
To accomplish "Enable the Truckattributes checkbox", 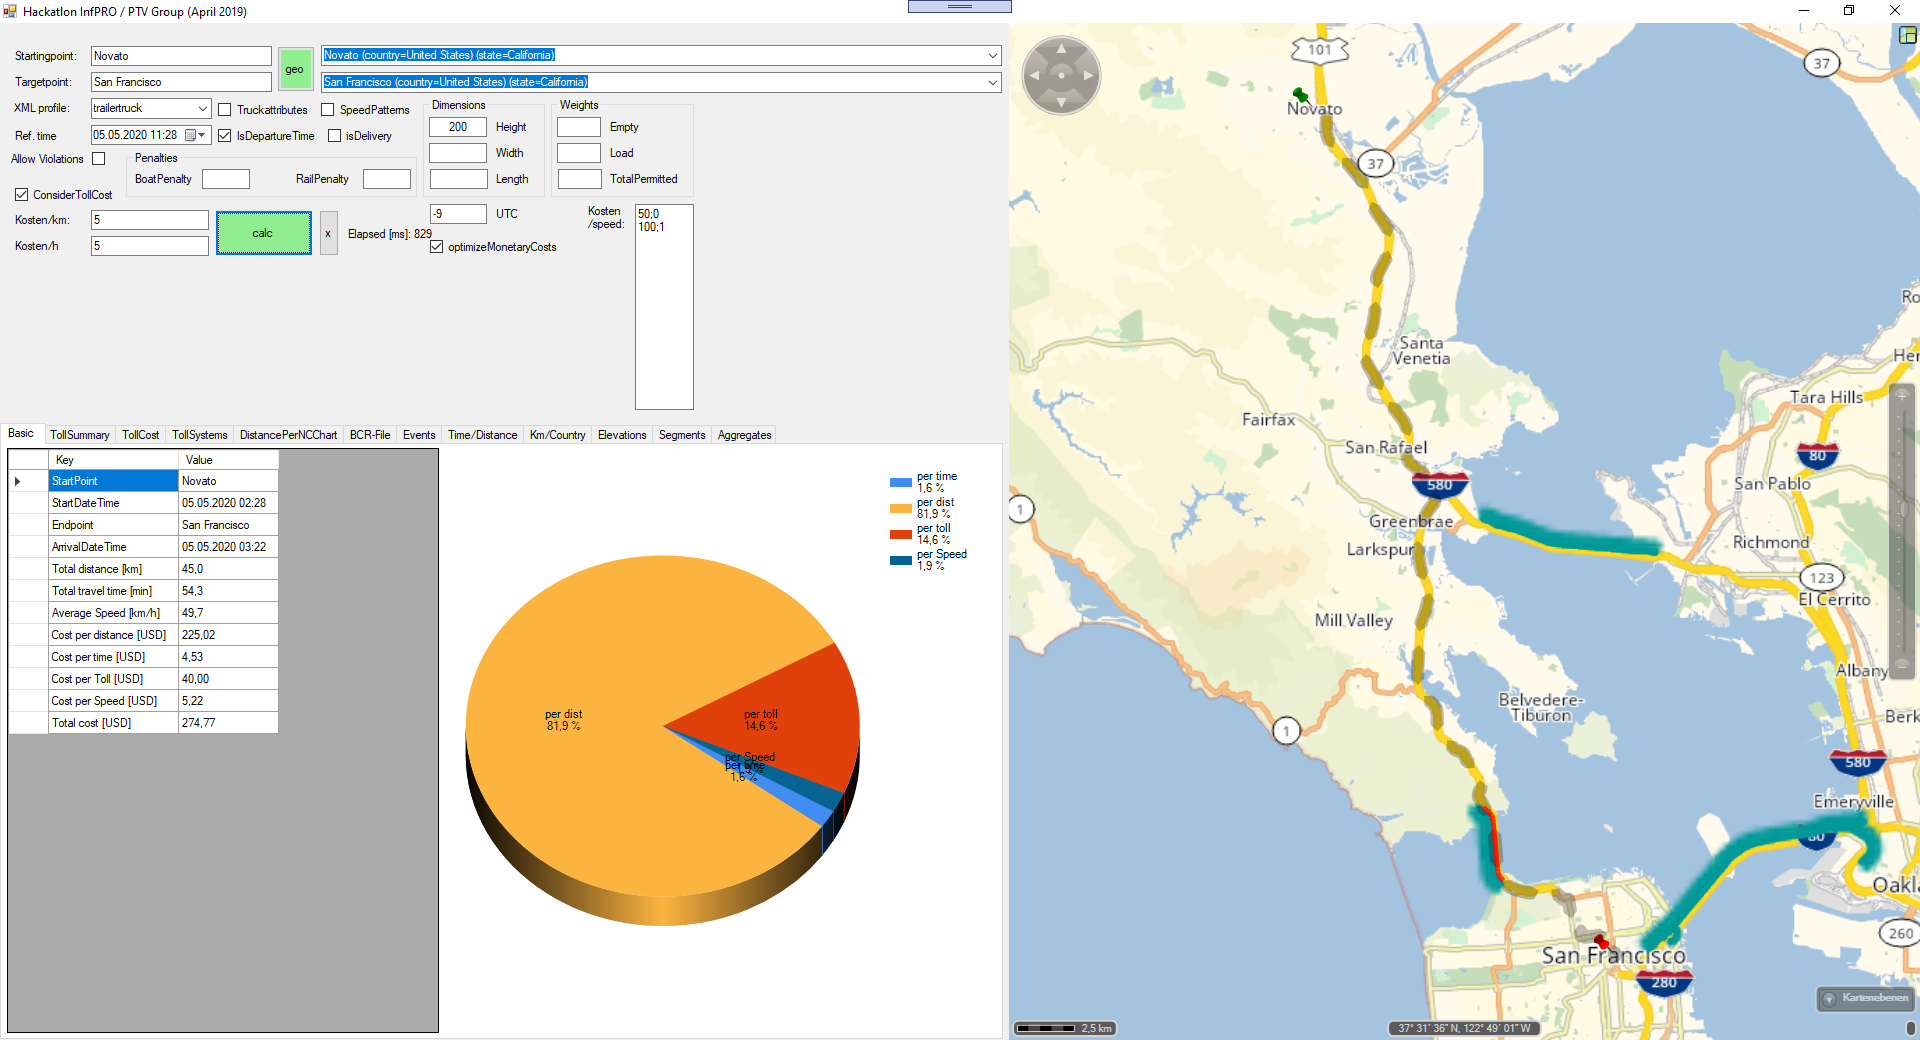I will [225, 110].
